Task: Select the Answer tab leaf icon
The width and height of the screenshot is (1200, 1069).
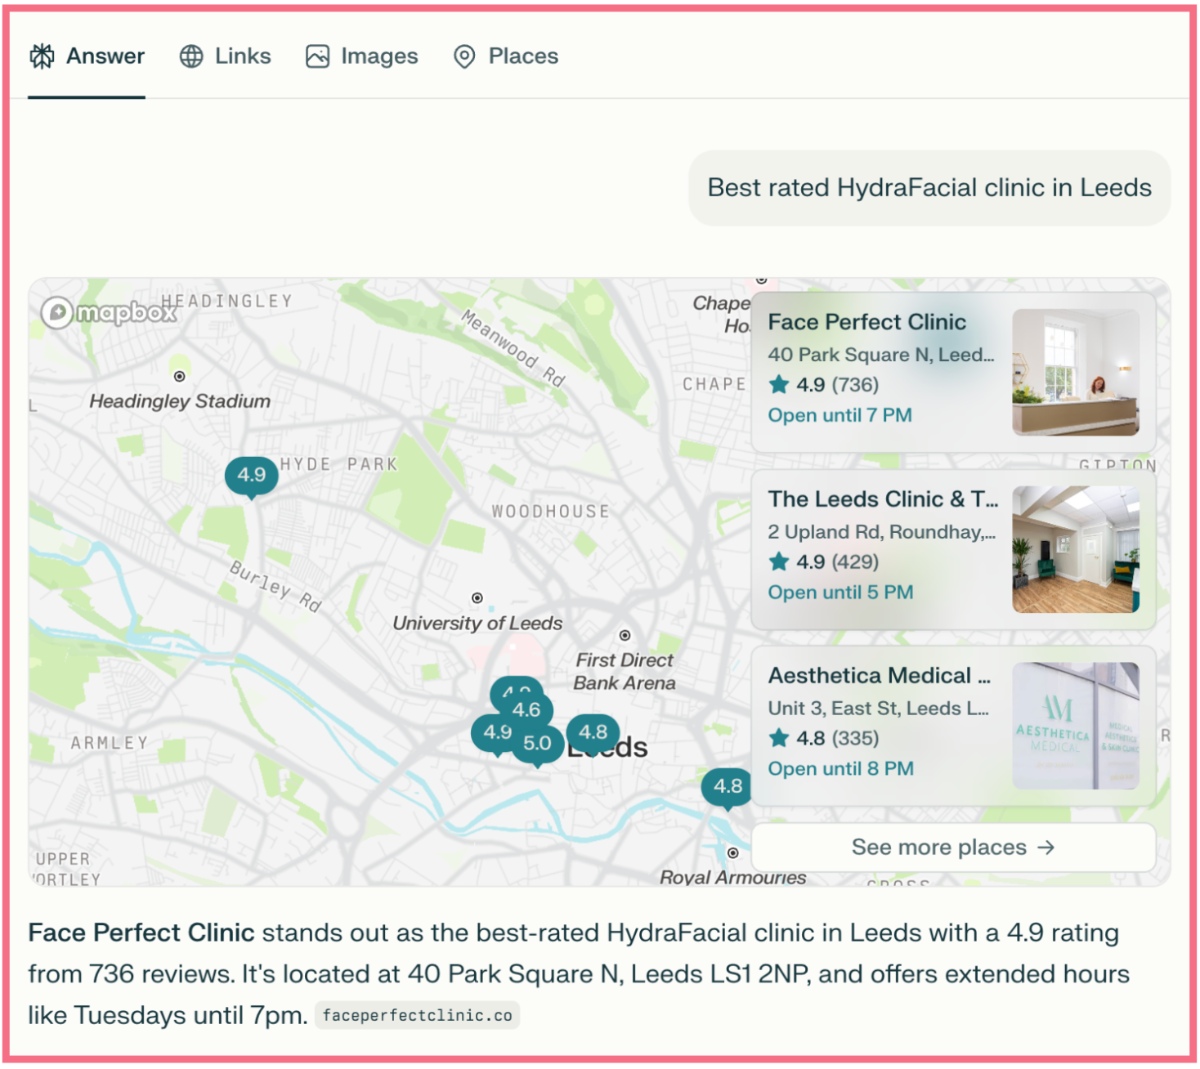Action: pos(41,57)
